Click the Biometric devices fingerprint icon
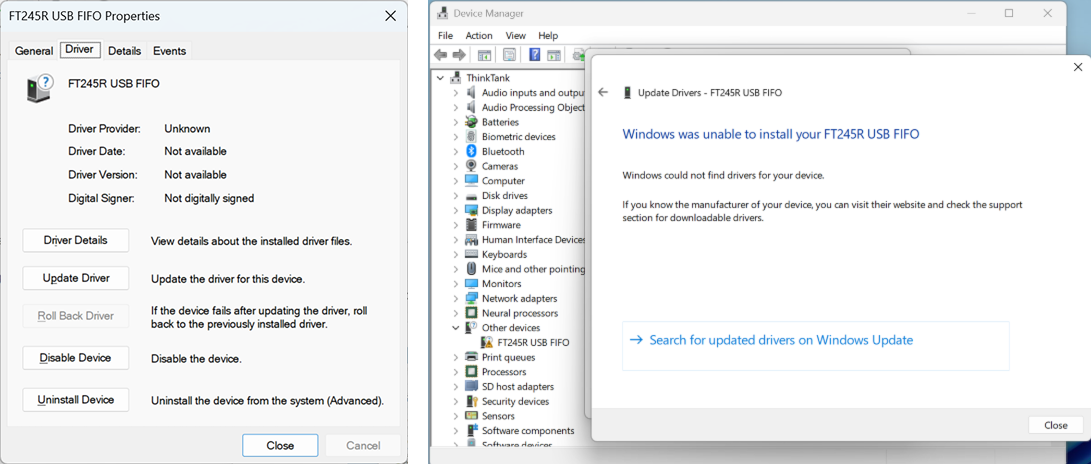The image size is (1091, 464). 471,136
